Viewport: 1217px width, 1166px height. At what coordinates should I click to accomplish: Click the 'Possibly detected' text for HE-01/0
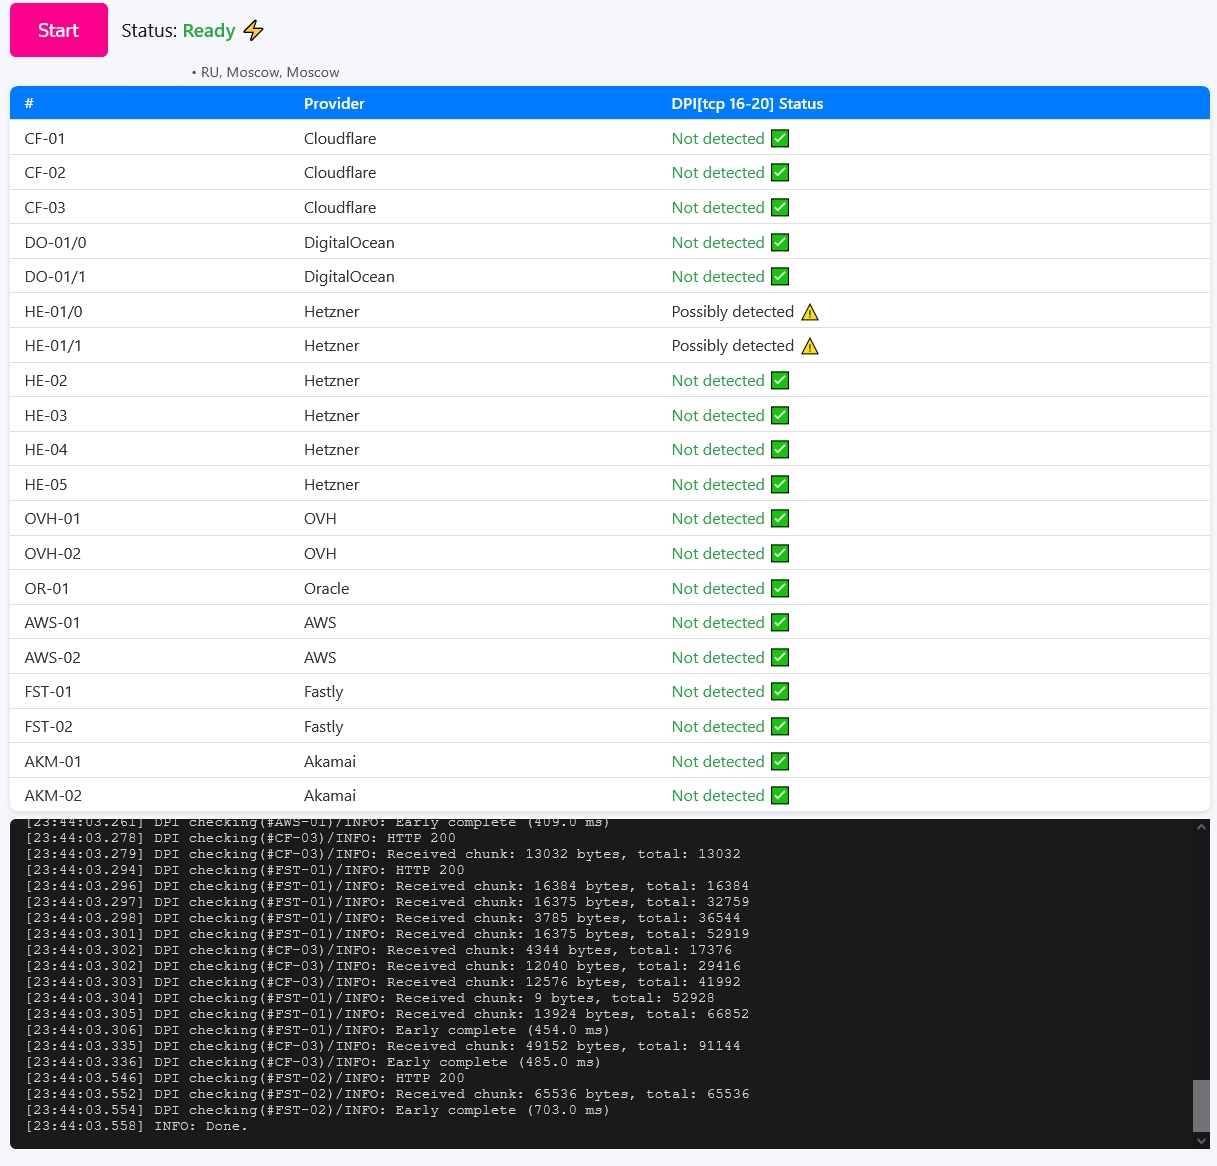click(732, 312)
